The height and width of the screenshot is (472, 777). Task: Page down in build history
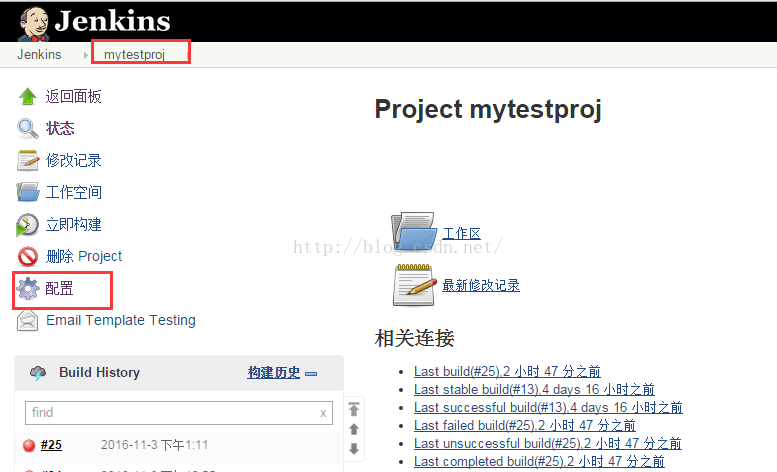[x=354, y=449]
